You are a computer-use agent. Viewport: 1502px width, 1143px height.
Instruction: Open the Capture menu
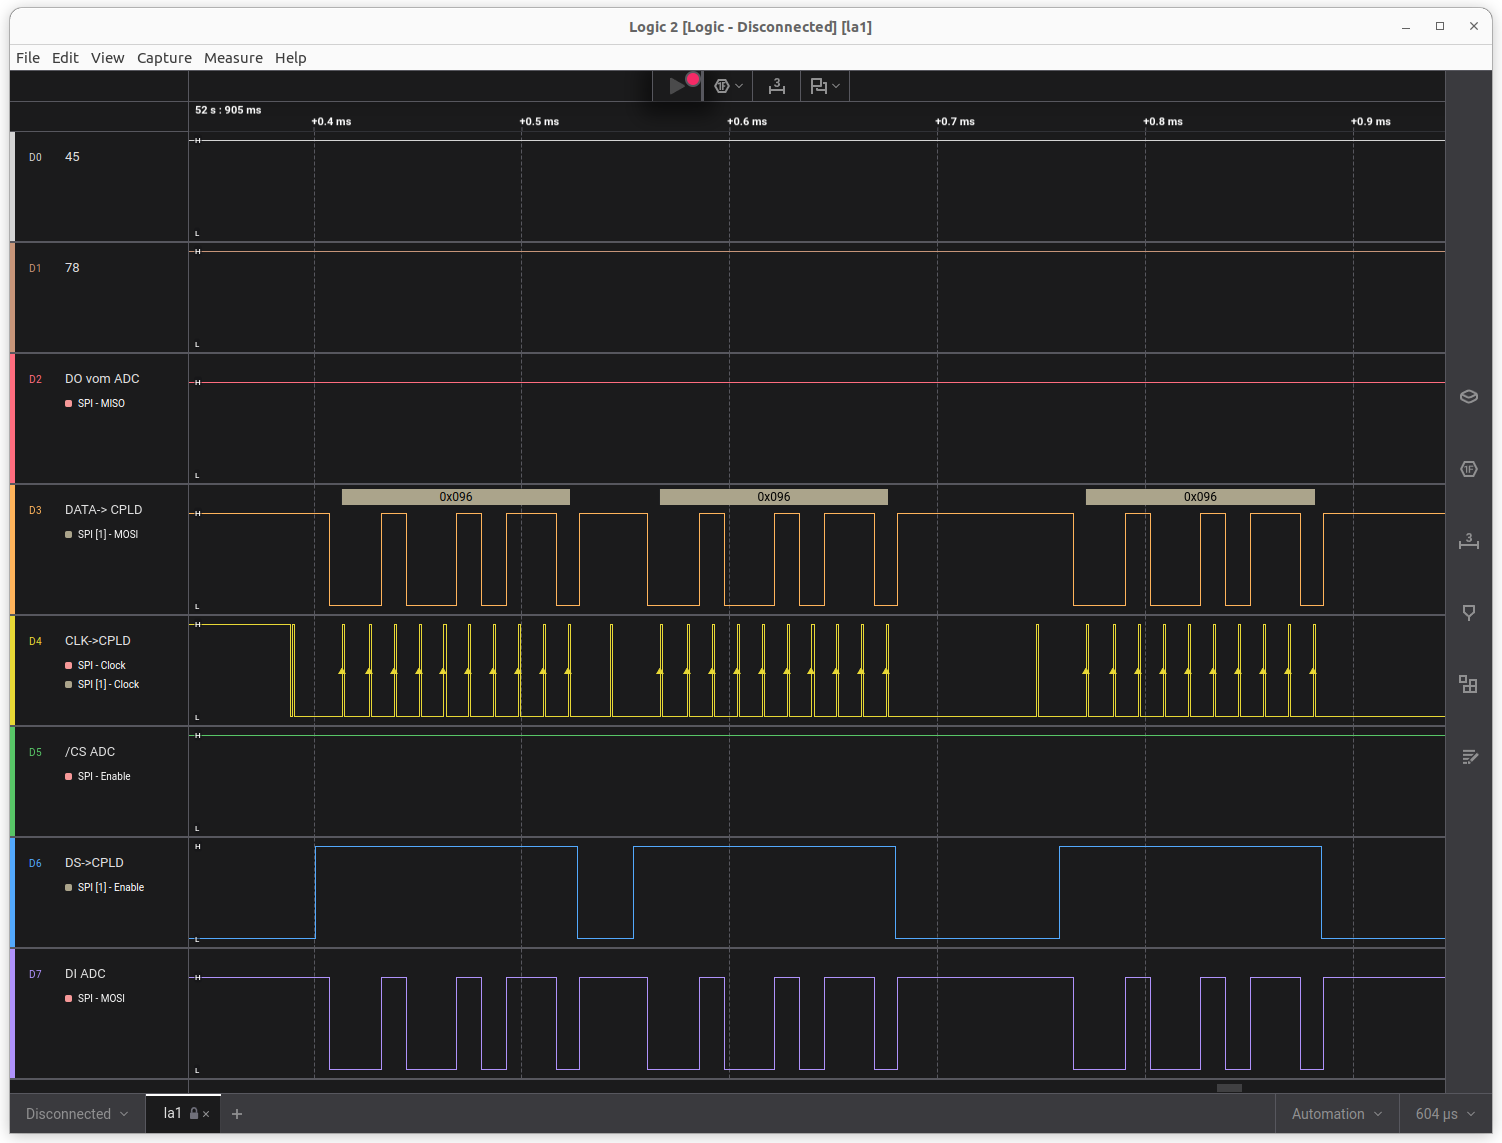click(x=164, y=58)
